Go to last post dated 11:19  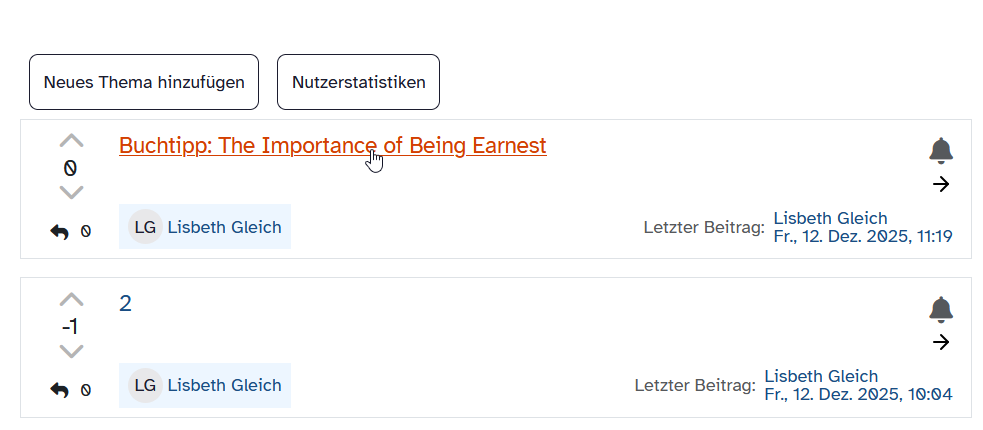click(x=862, y=237)
